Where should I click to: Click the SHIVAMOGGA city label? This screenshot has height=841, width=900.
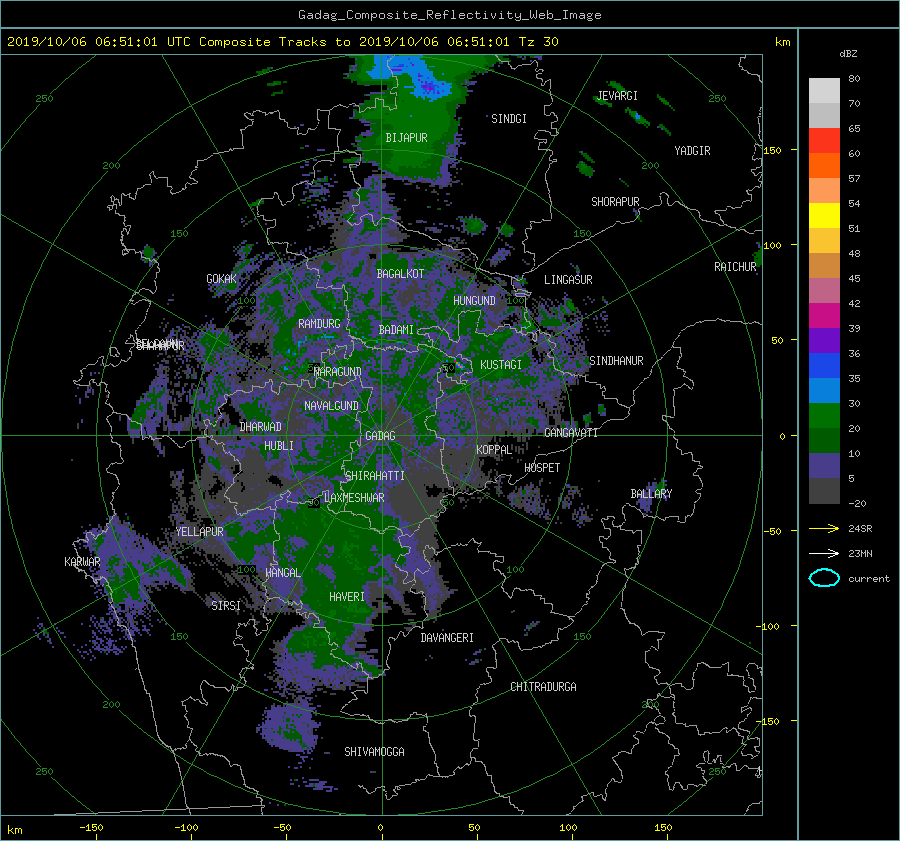point(374,751)
